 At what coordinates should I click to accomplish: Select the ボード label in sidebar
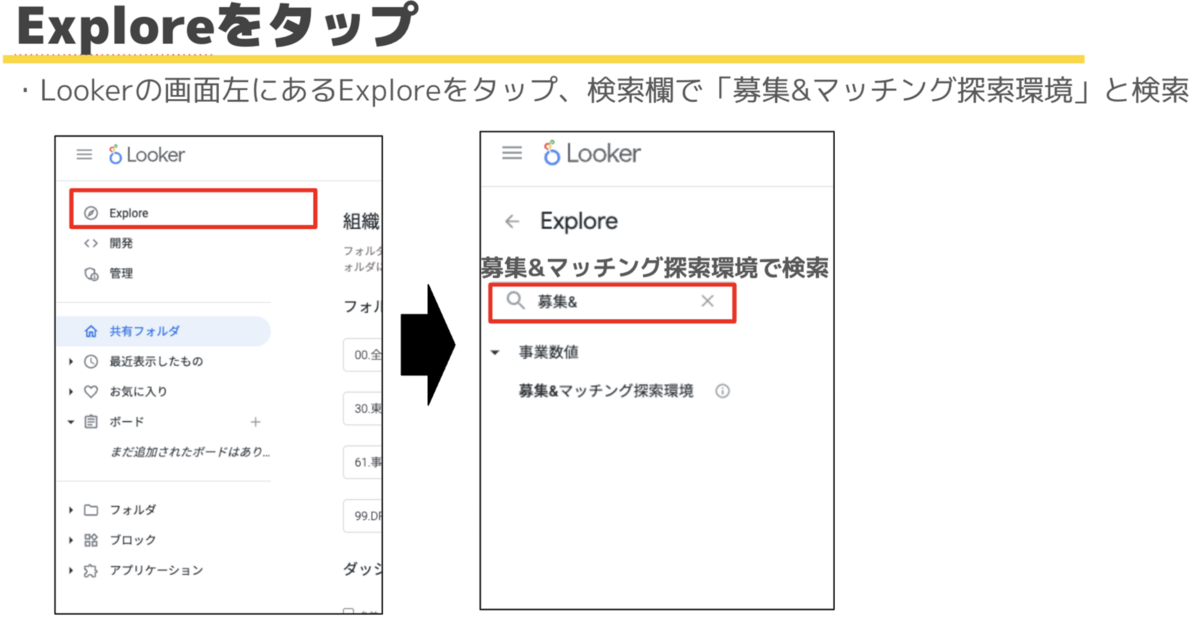(x=126, y=422)
